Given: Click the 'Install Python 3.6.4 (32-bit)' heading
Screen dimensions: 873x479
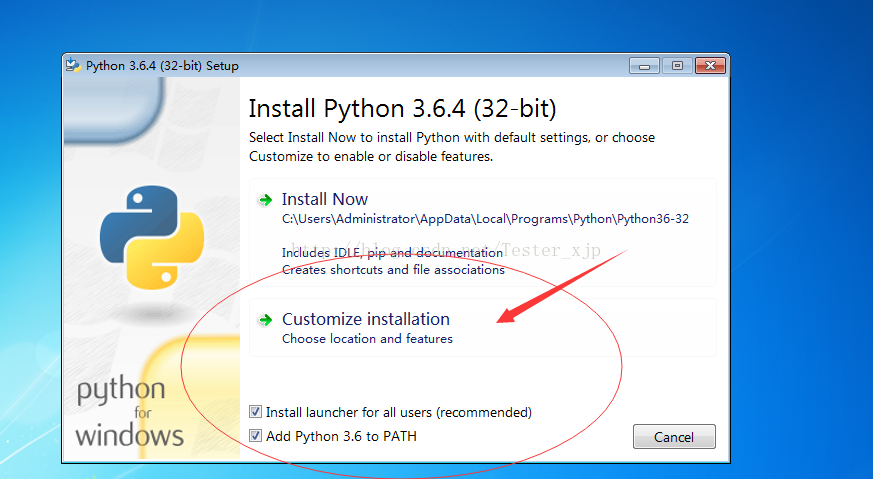Looking at the screenshot, I should click(403, 108).
